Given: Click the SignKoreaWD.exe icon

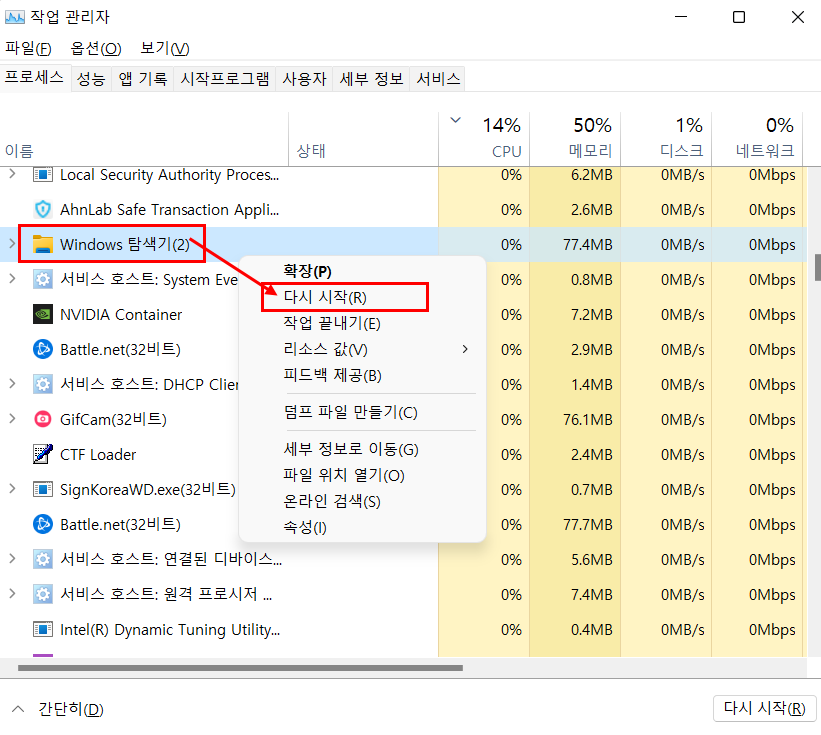Looking at the screenshot, I should coord(42,489).
